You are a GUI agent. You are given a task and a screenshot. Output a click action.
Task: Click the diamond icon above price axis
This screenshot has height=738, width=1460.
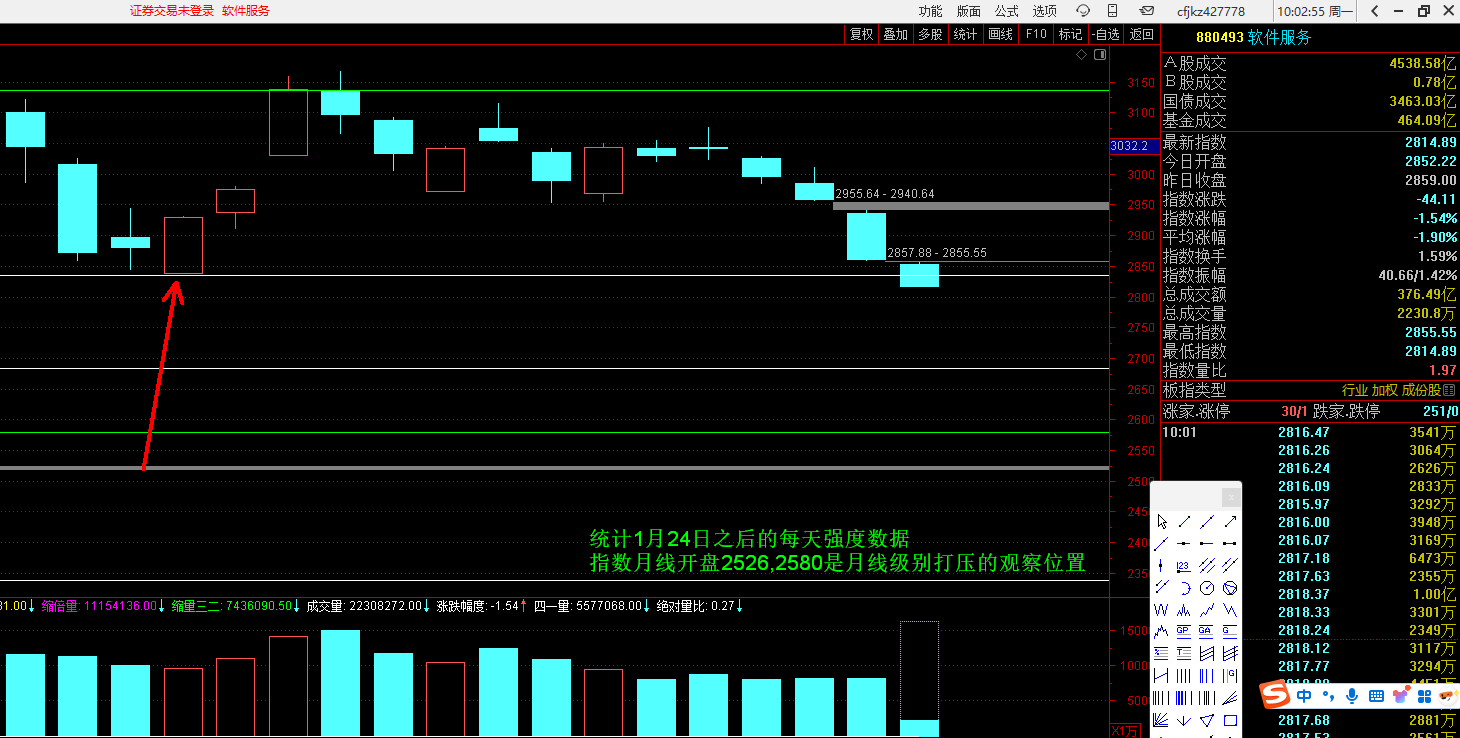1081,54
